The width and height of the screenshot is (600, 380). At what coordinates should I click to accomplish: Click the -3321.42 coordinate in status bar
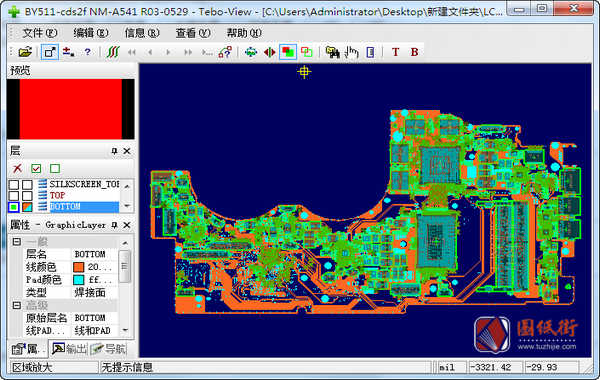(494, 367)
